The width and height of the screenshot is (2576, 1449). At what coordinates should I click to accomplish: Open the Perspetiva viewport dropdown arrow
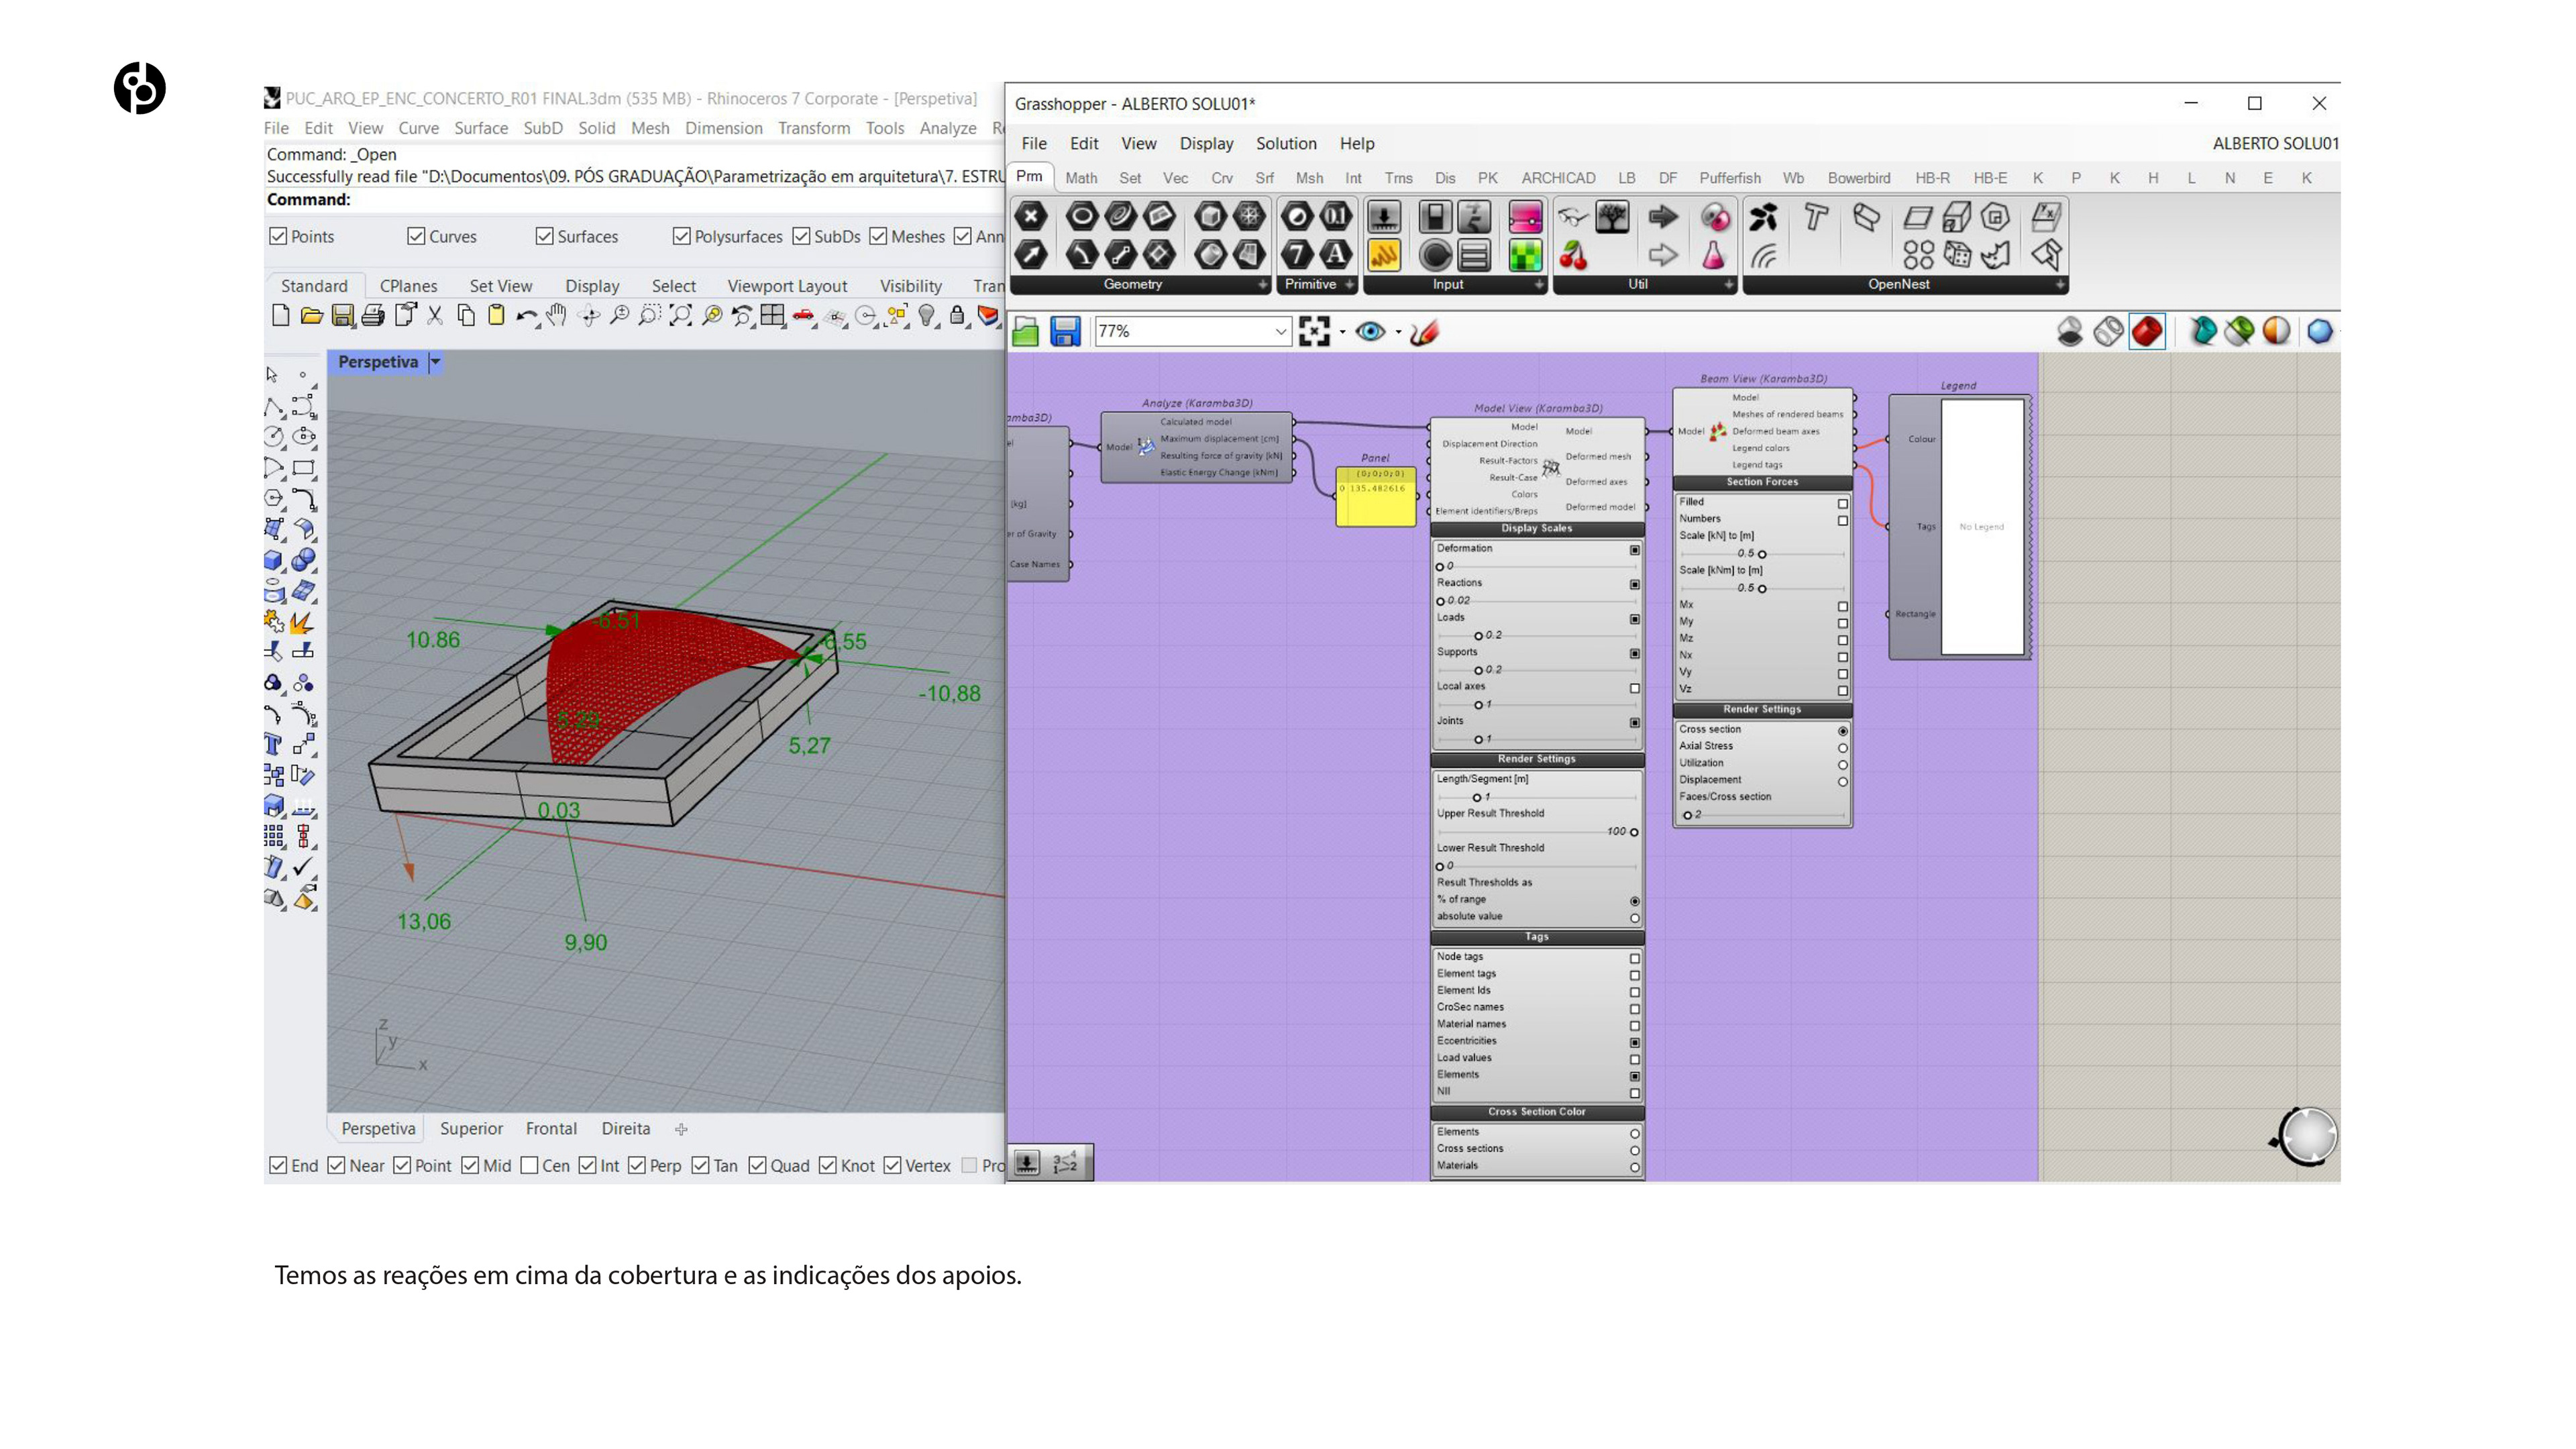[x=435, y=362]
